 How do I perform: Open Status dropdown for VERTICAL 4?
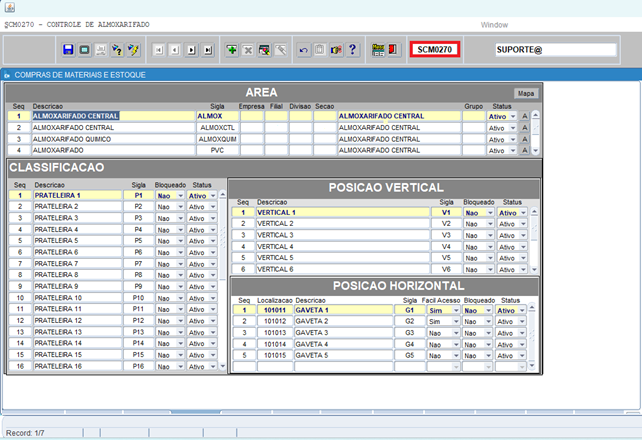pos(523,247)
